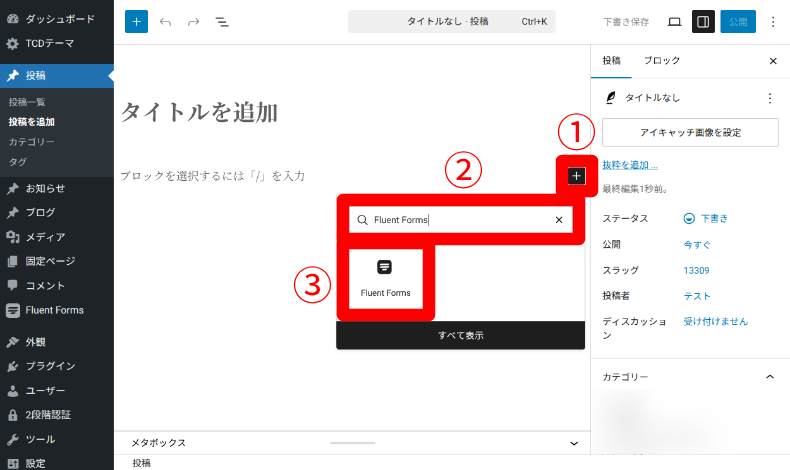Open the タグ submenu item
Image resolution: width=790 pixels, height=470 pixels.
18,162
